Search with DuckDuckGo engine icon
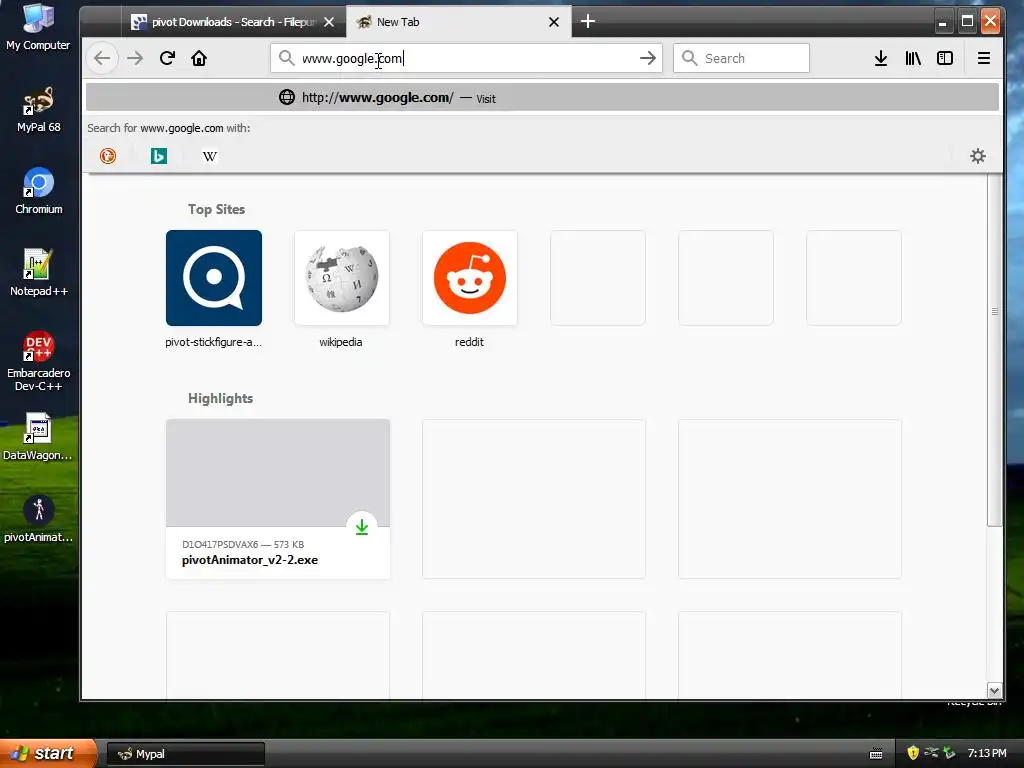Image resolution: width=1024 pixels, height=768 pixels. coord(108,156)
